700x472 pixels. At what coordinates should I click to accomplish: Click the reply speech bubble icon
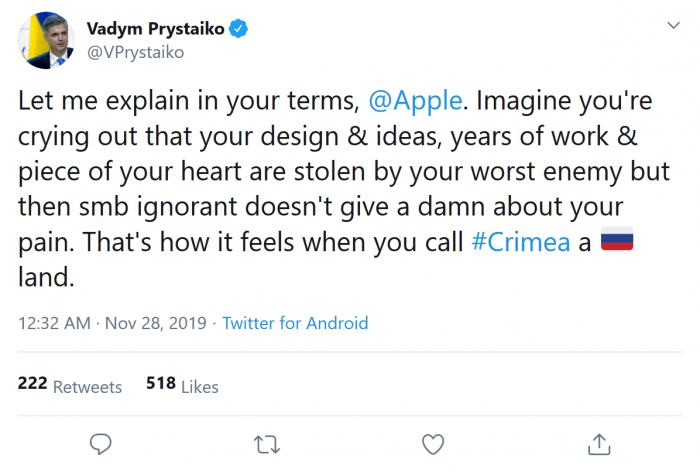coord(99,442)
